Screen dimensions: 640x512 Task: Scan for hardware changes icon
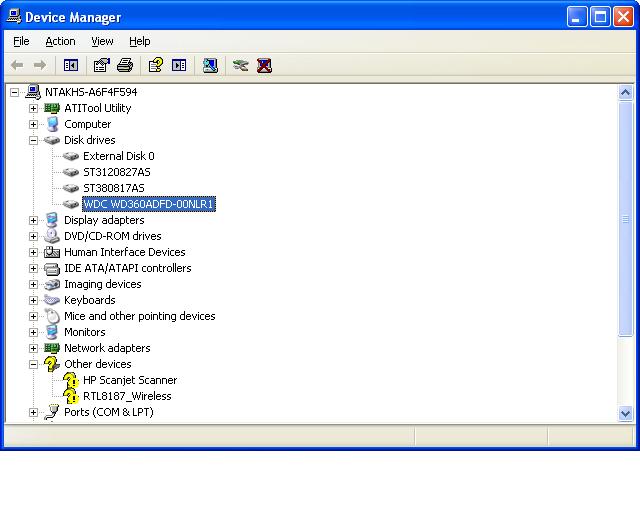pyautogui.click(x=210, y=65)
